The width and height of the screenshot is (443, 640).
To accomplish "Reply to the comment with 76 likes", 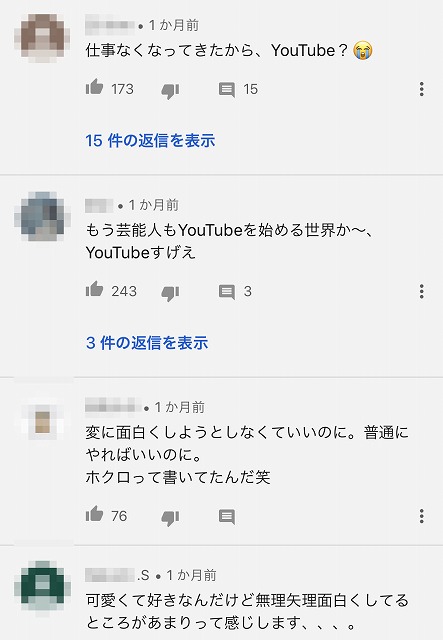I will click(x=227, y=517).
